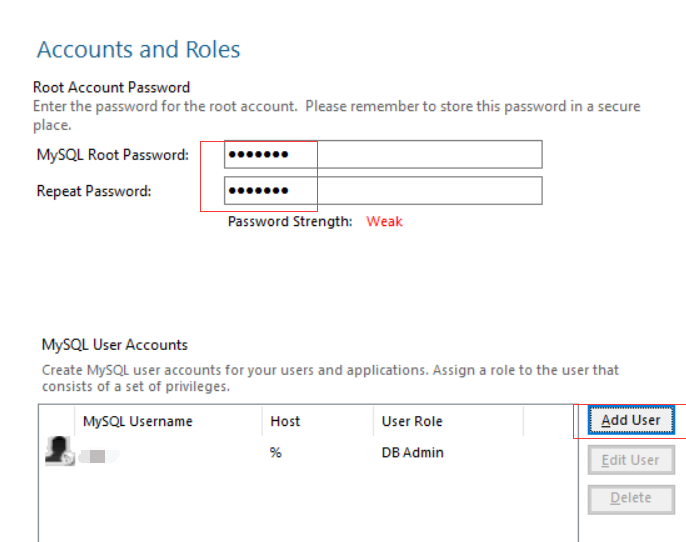Click the Add User button

pyautogui.click(x=630, y=420)
